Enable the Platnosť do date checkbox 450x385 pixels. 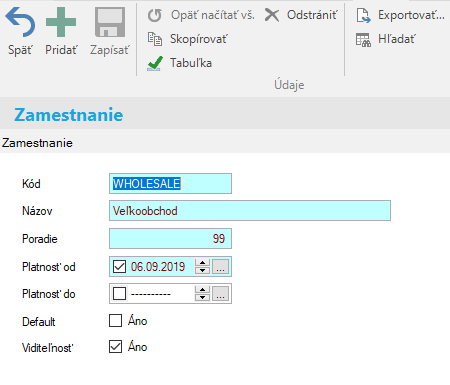(119, 294)
